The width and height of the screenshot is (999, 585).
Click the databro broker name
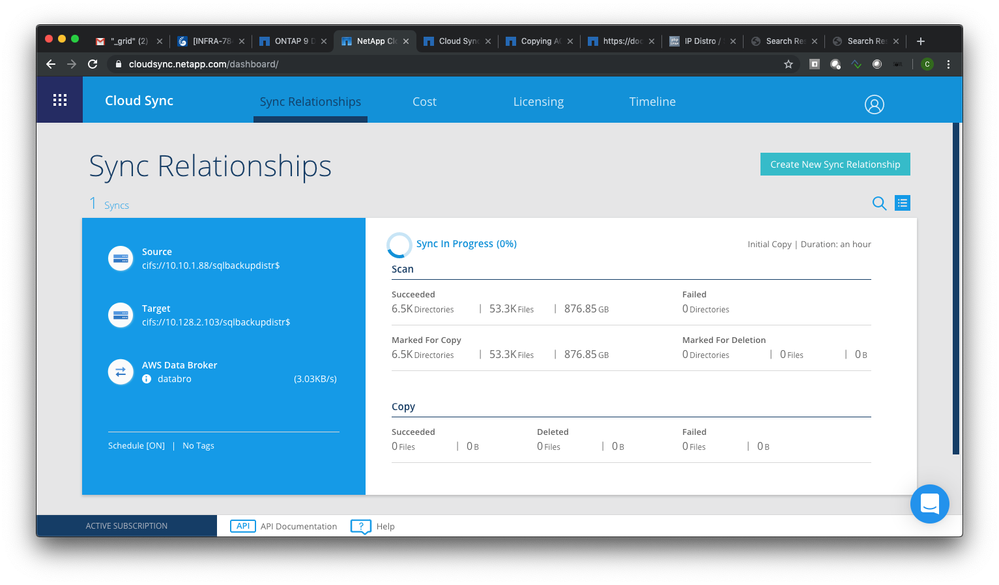(x=175, y=379)
